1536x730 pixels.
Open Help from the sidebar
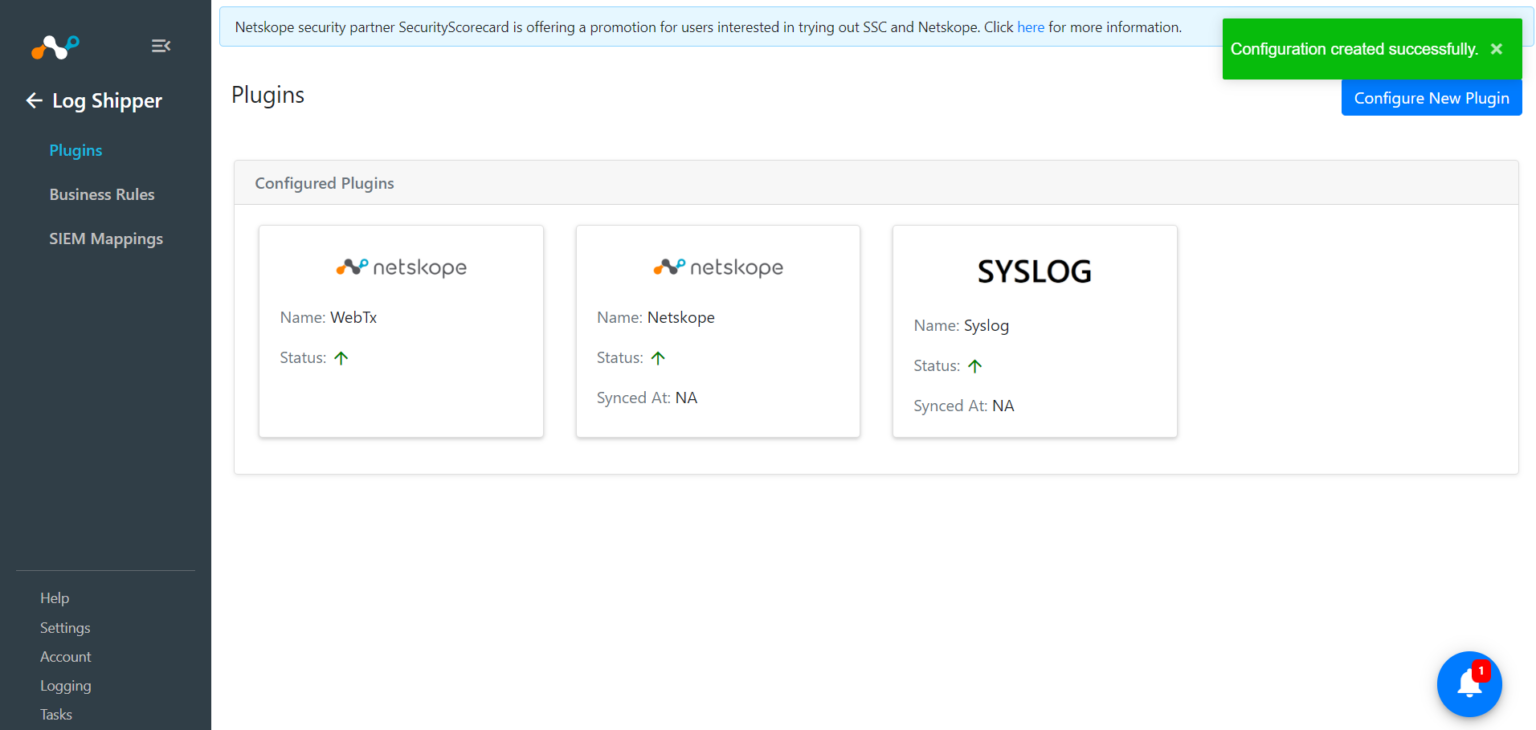55,597
